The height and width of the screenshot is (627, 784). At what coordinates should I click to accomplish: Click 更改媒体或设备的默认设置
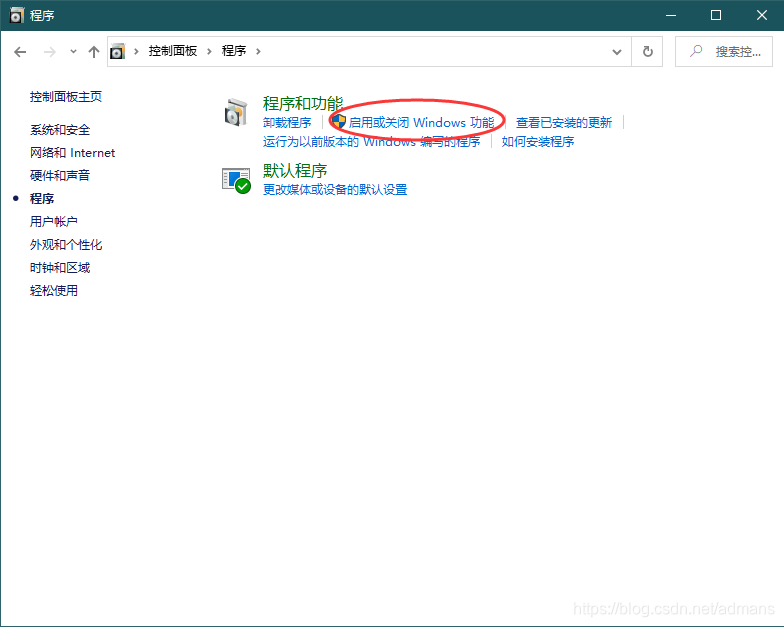tap(335, 190)
